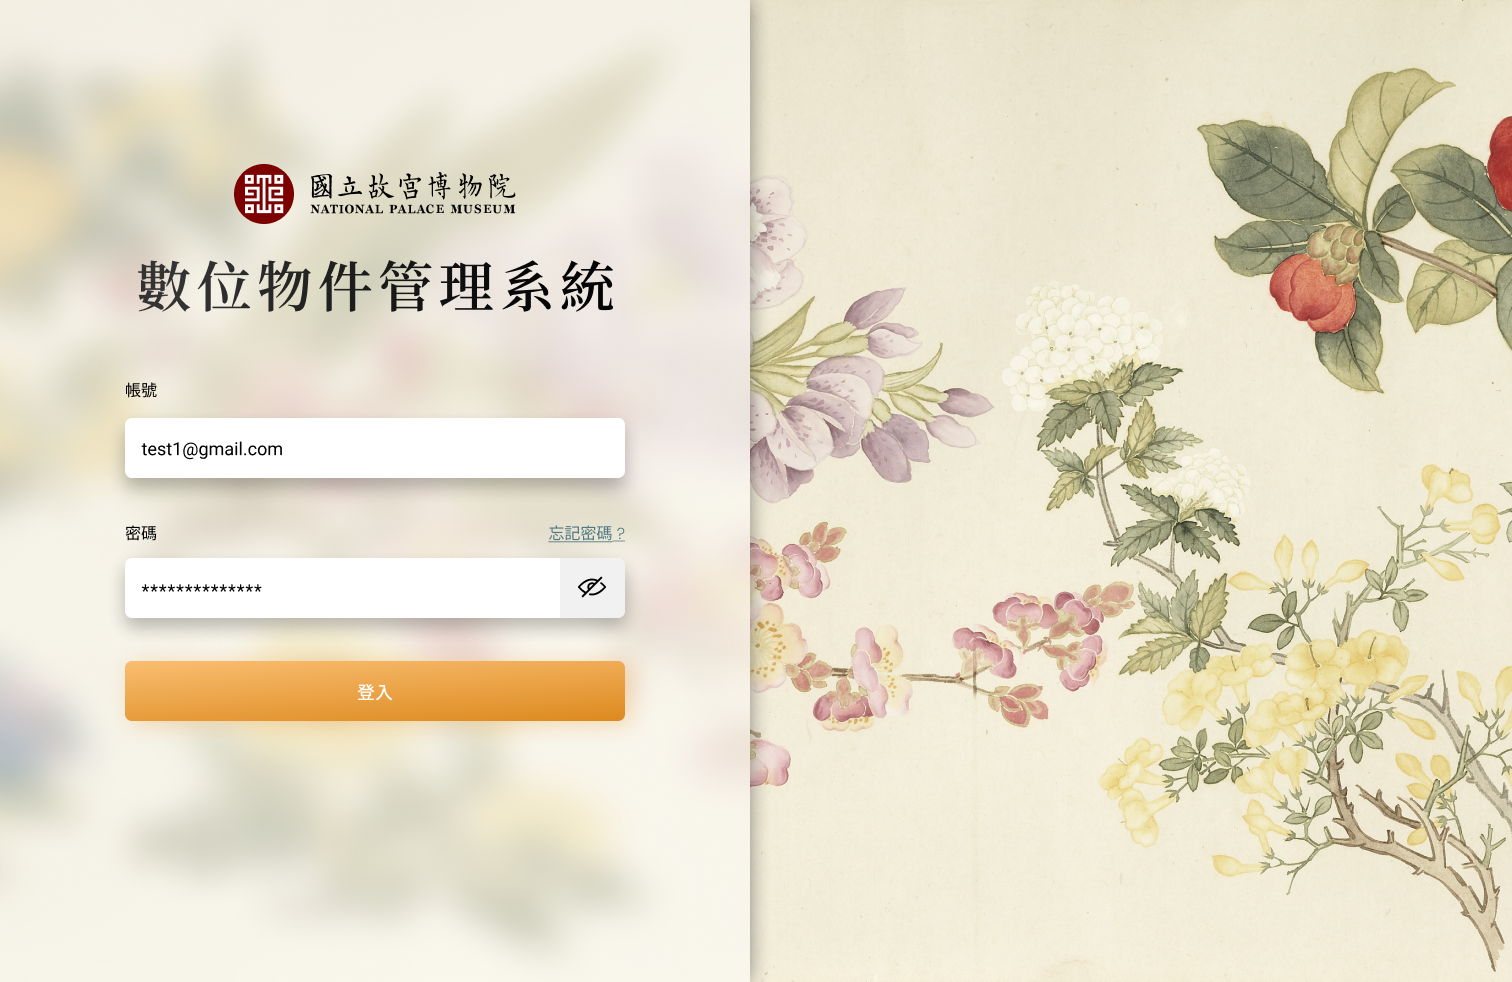The height and width of the screenshot is (982, 1512).
Task: Click the NATIONAL PALACE MUSEUM English text
Action: pyautogui.click(x=413, y=209)
